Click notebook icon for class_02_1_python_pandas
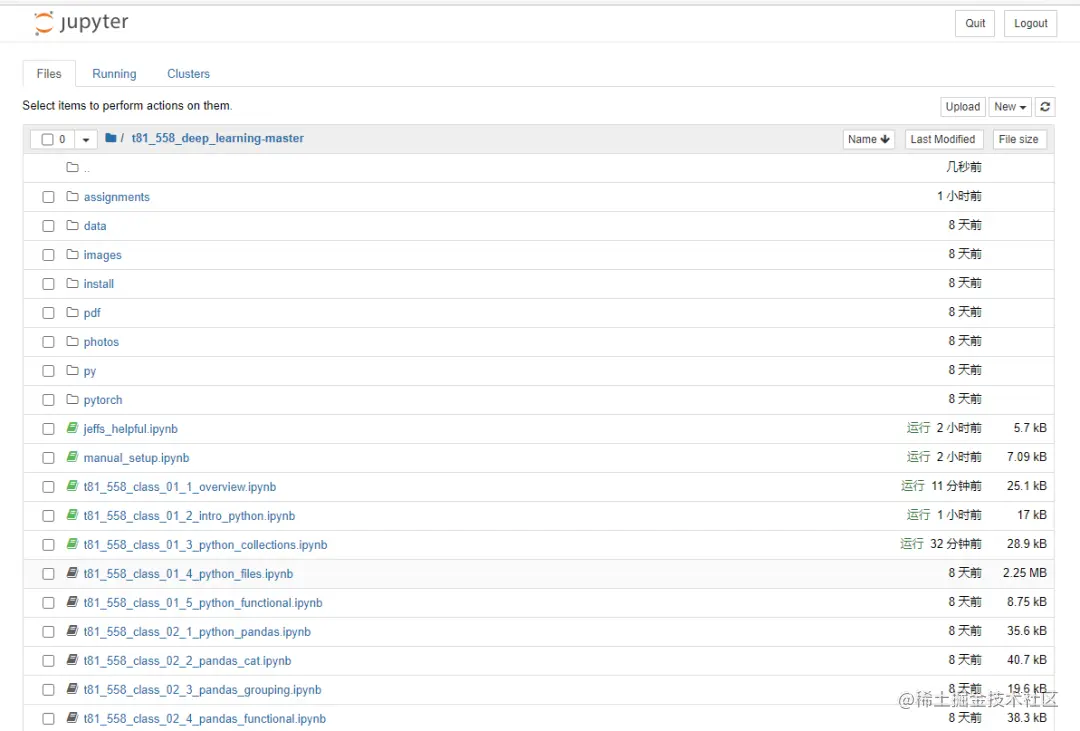This screenshot has width=1080, height=731. (72, 630)
